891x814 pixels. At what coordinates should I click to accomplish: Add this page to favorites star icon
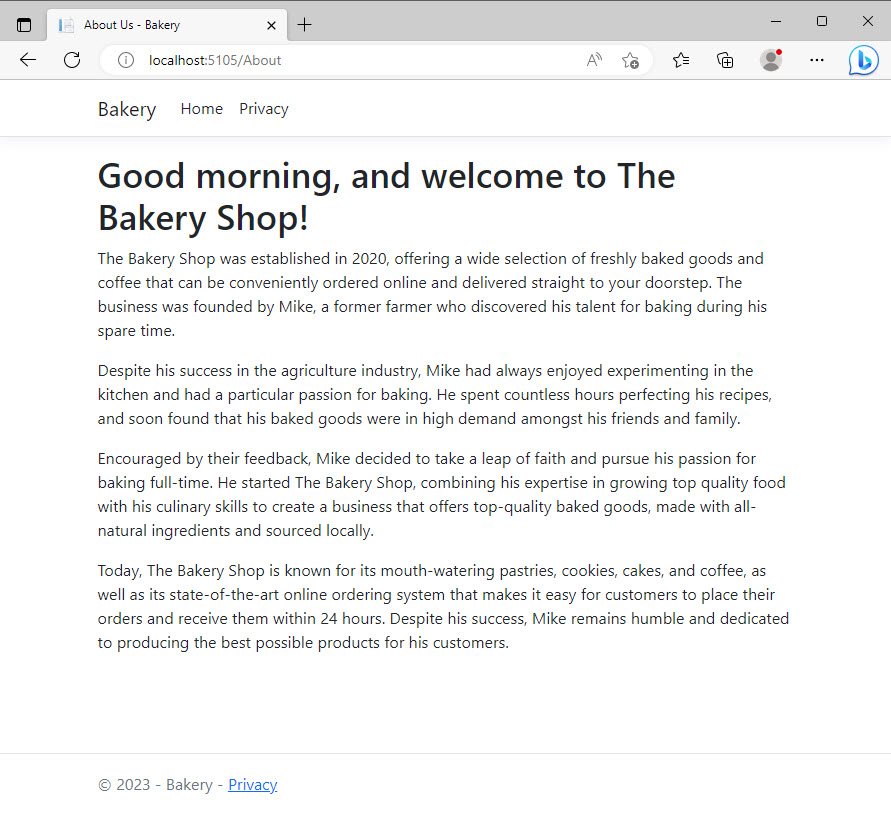pos(630,60)
